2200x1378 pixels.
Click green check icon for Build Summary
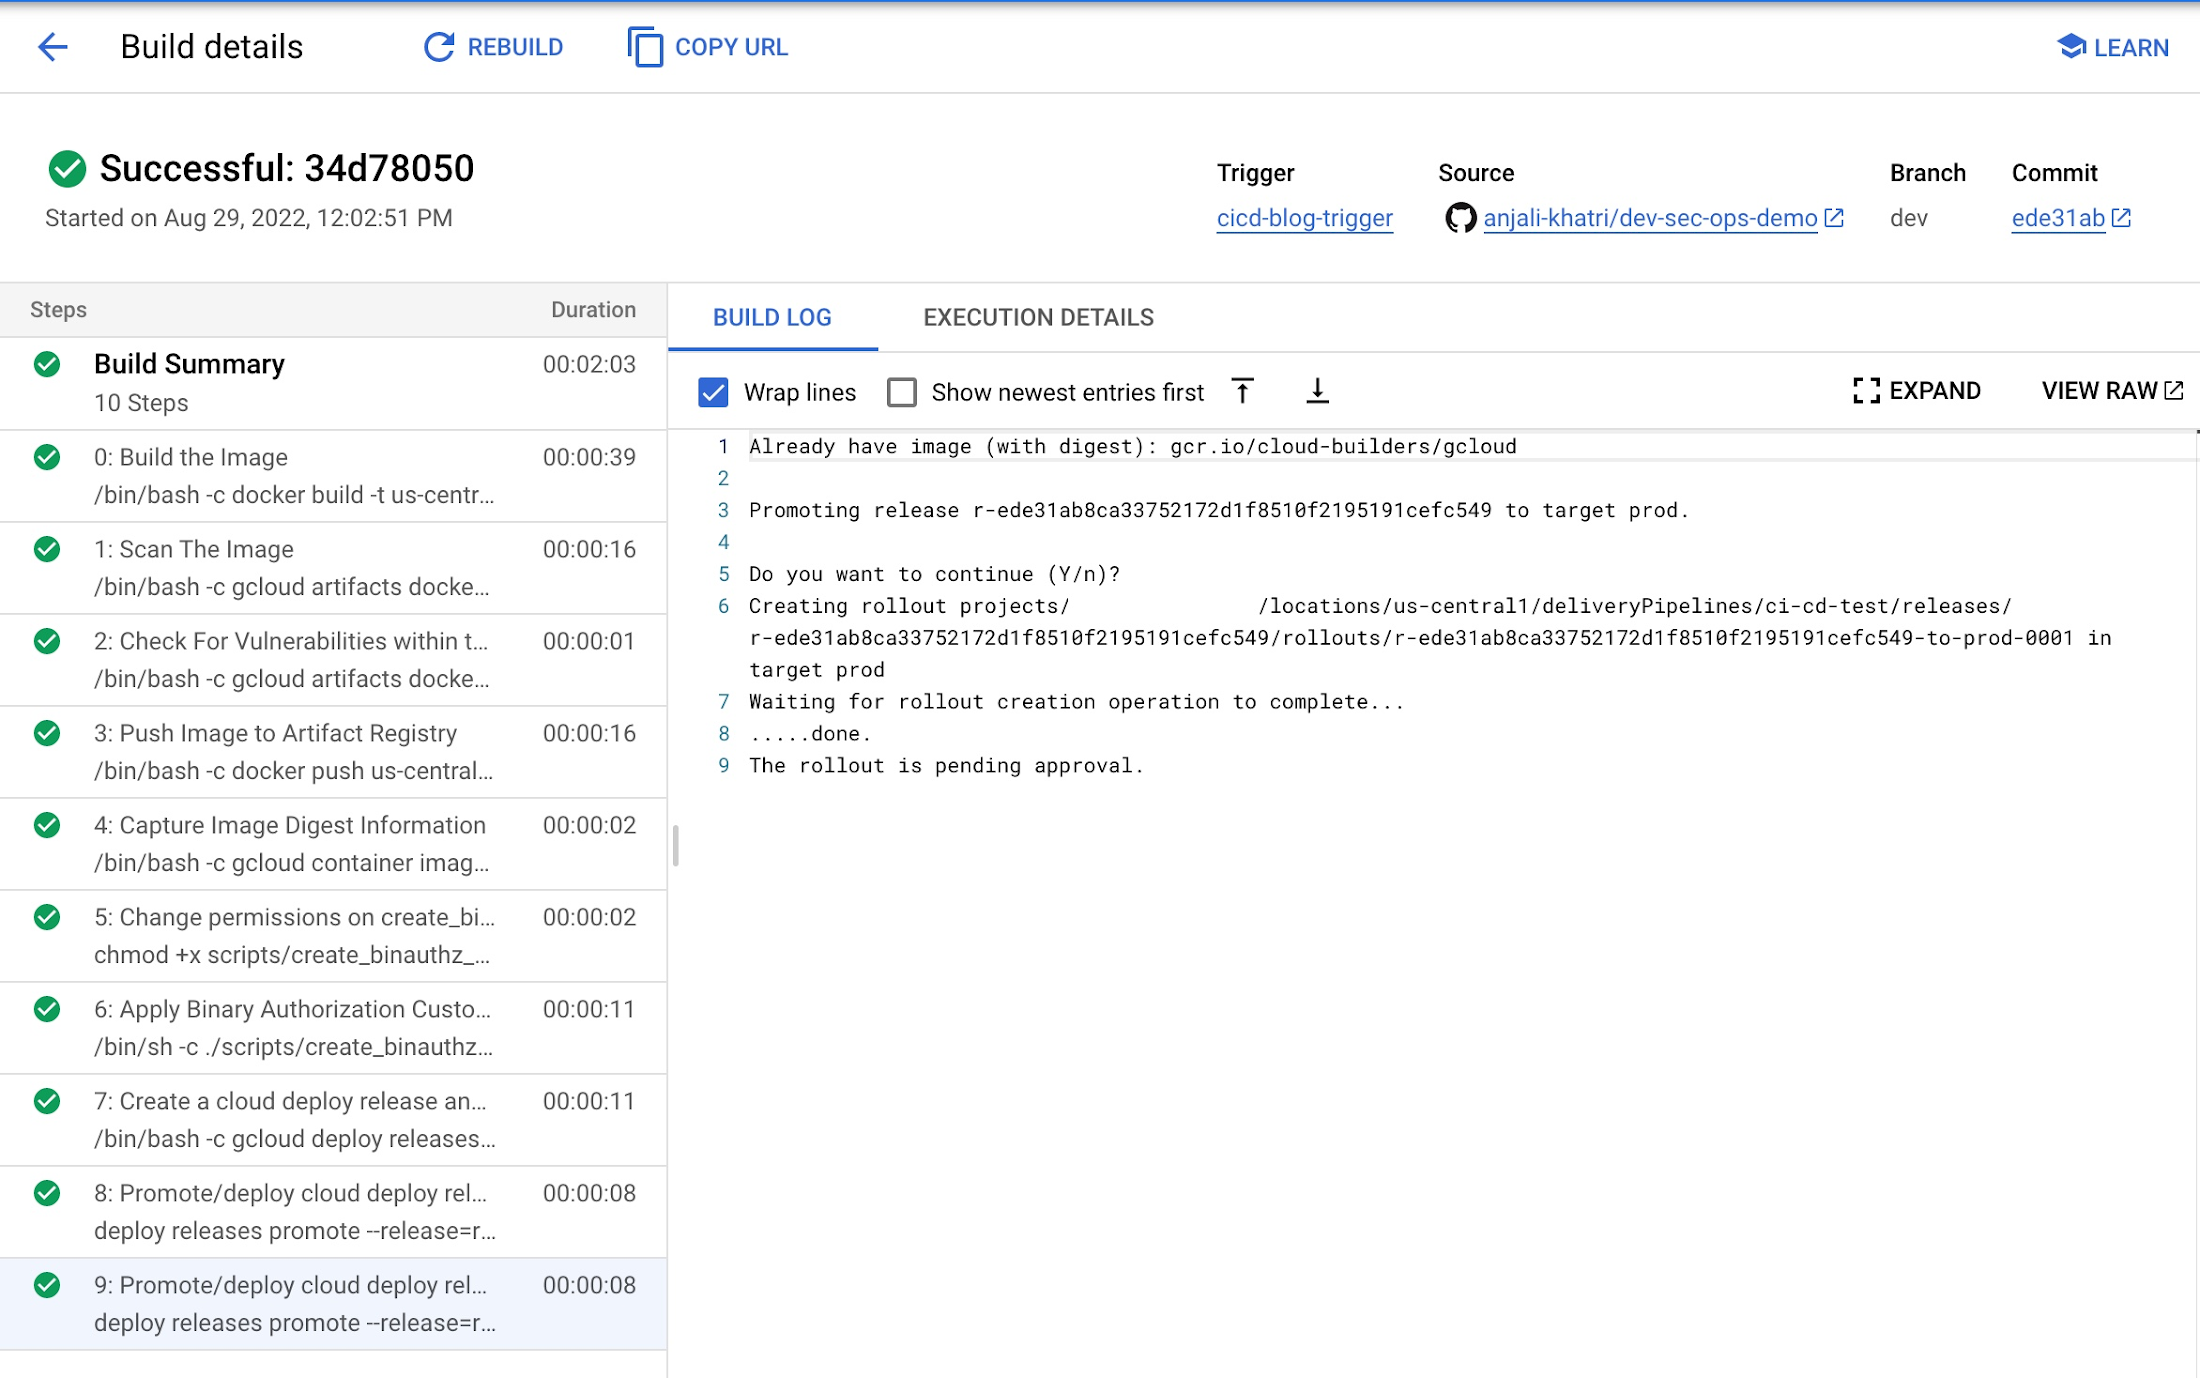tap(47, 364)
